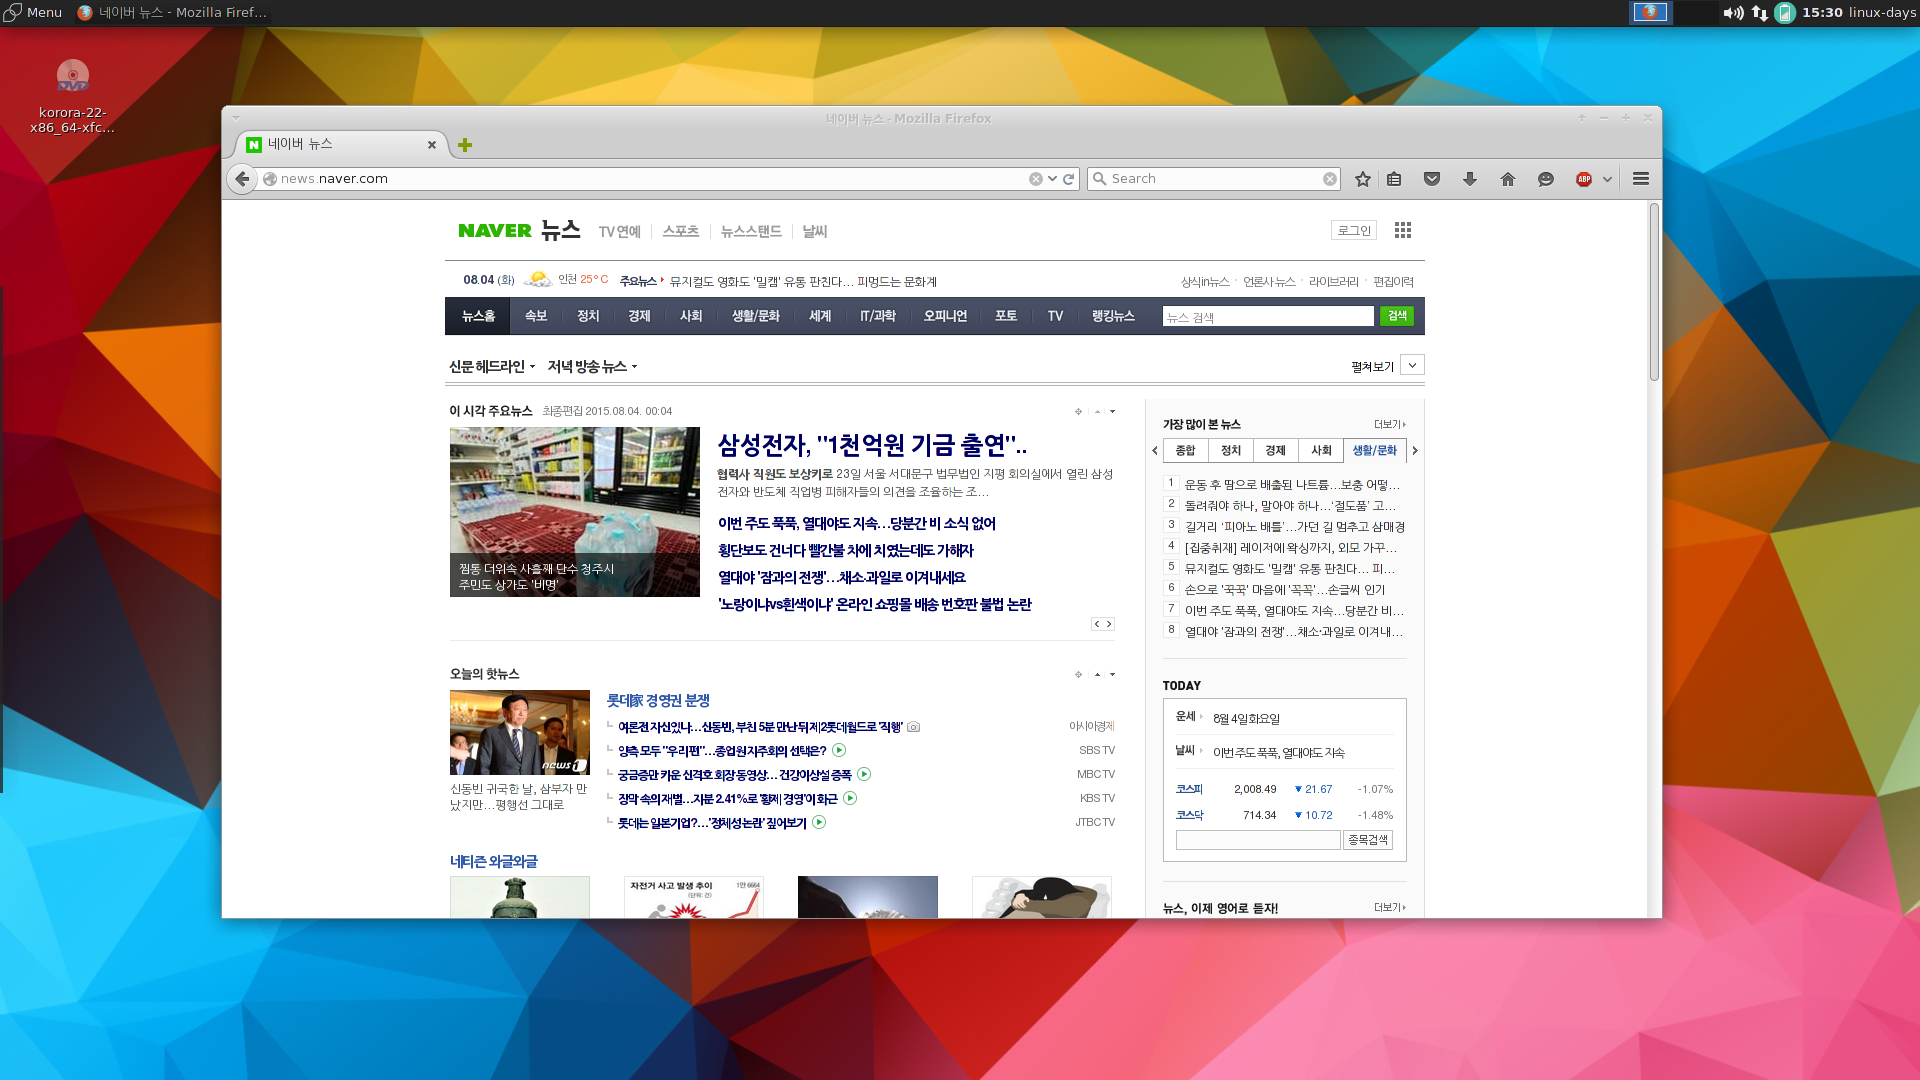Clear the Search box x icon
The image size is (1920, 1080).
tap(1330, 179)
